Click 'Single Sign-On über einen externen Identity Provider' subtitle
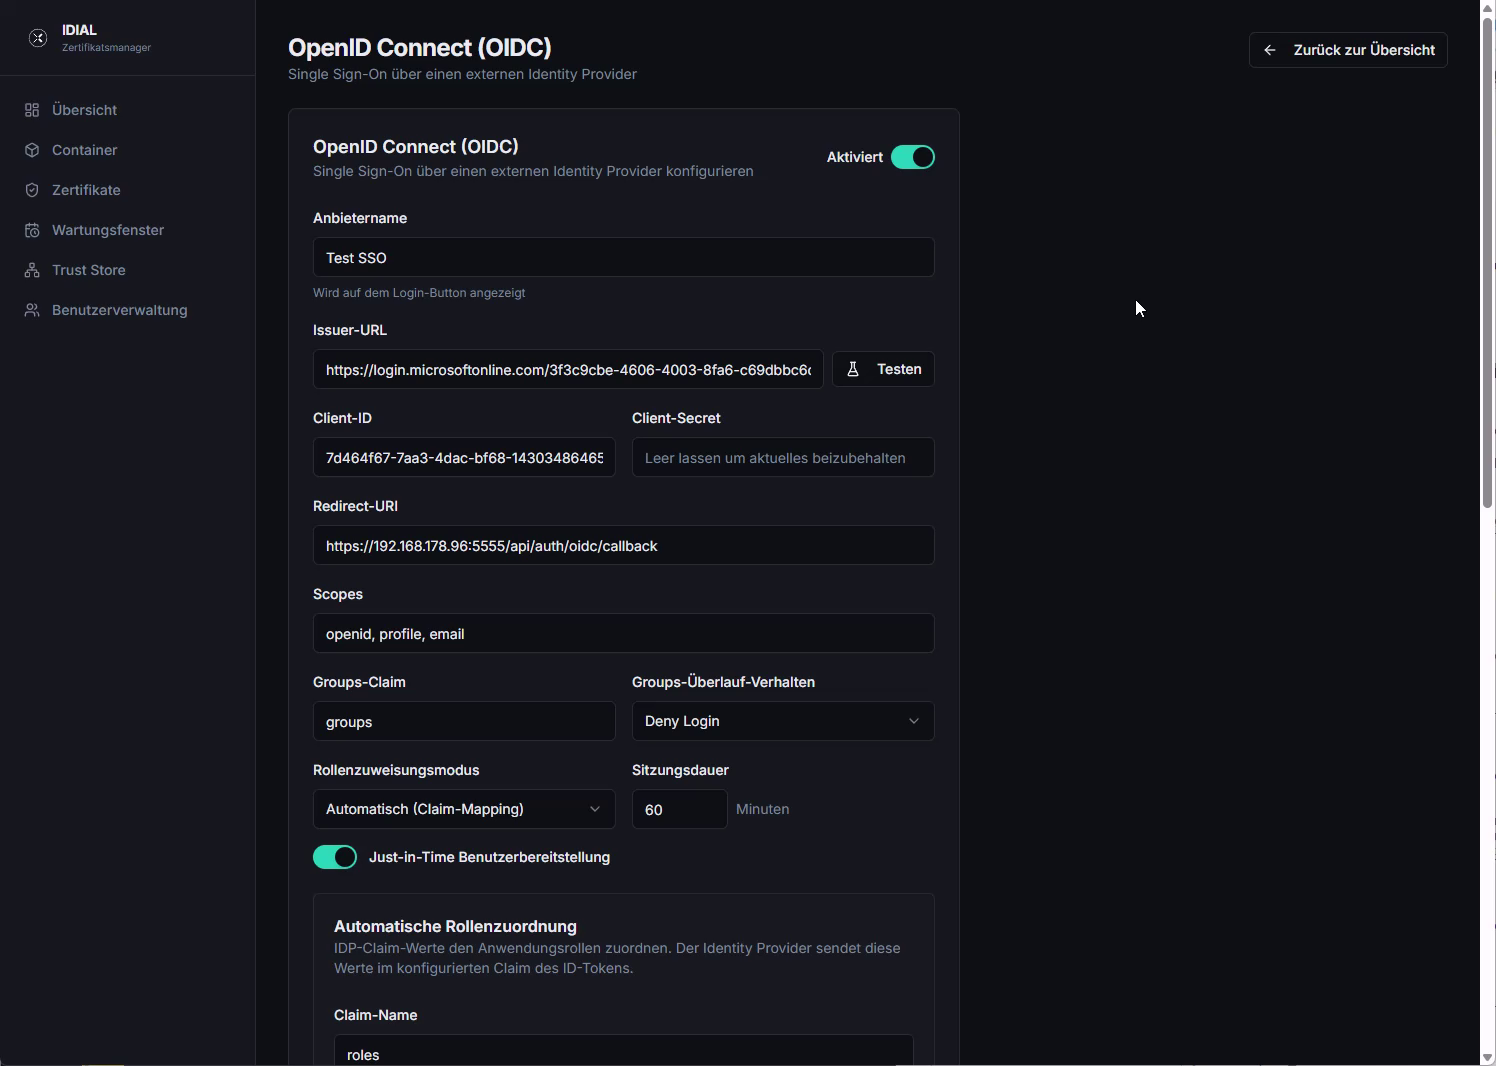 coord(462,74)
